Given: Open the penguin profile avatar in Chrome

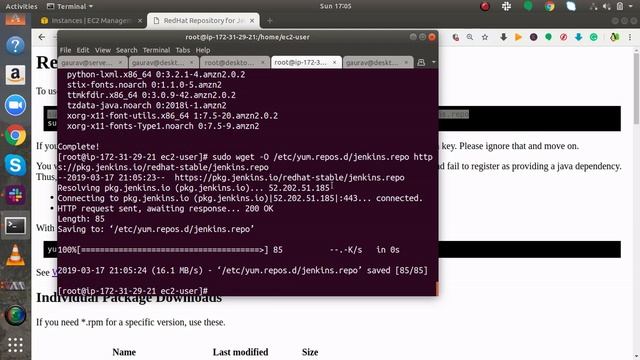Looking at the screenshot, I should [614, 37].
